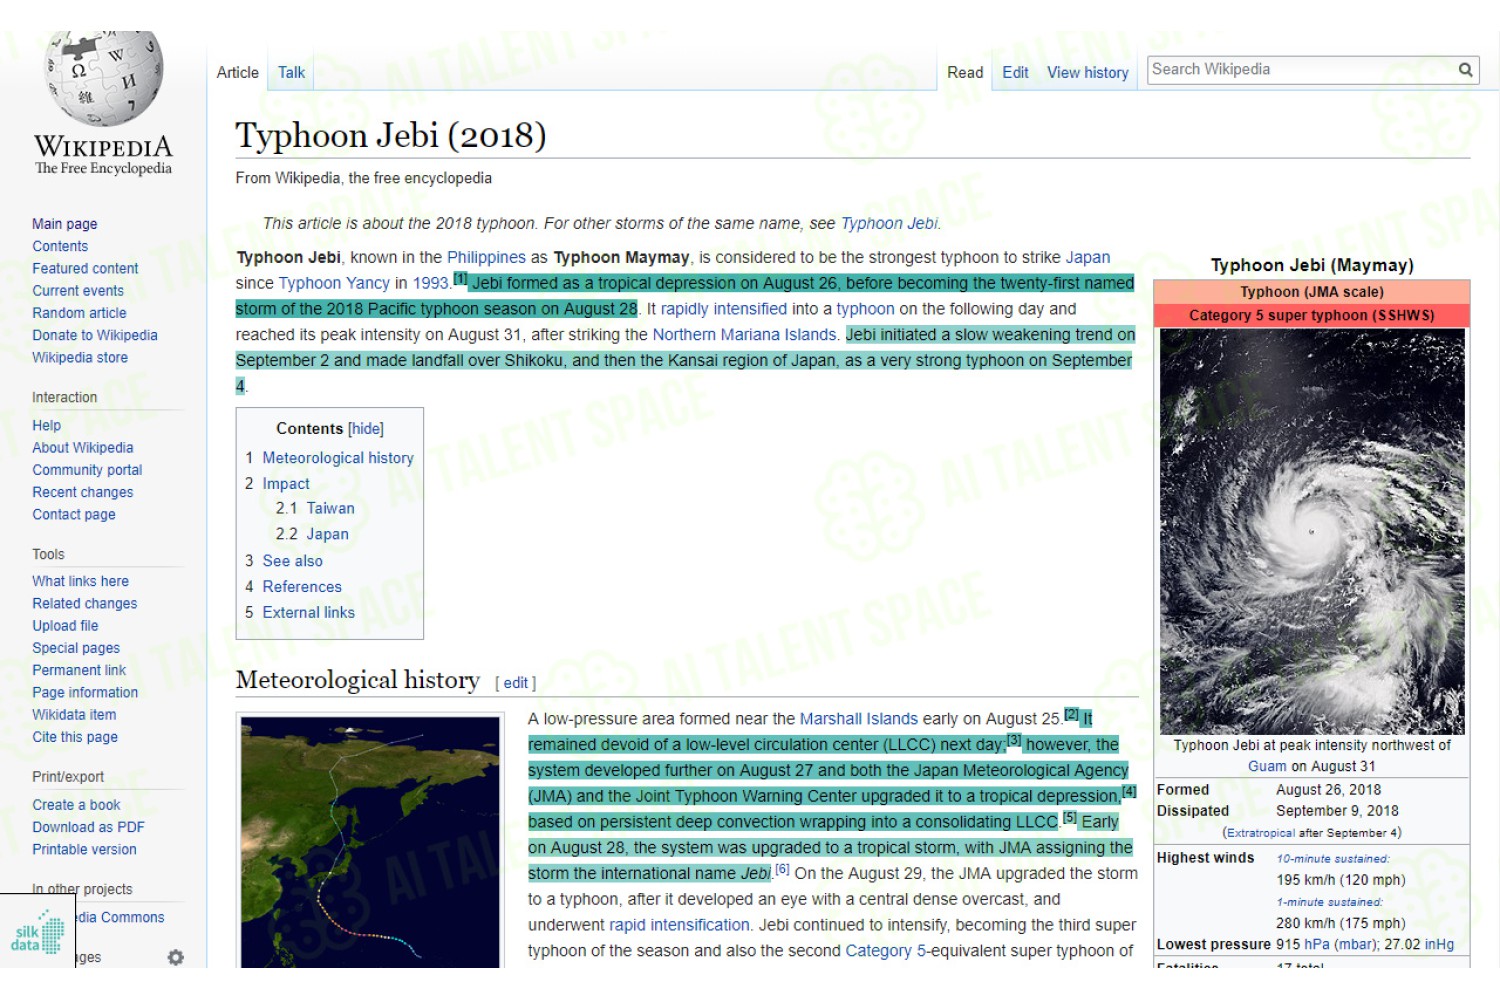Click Cite this page
Screen dimensions: 1500x1000
[75, 737]
